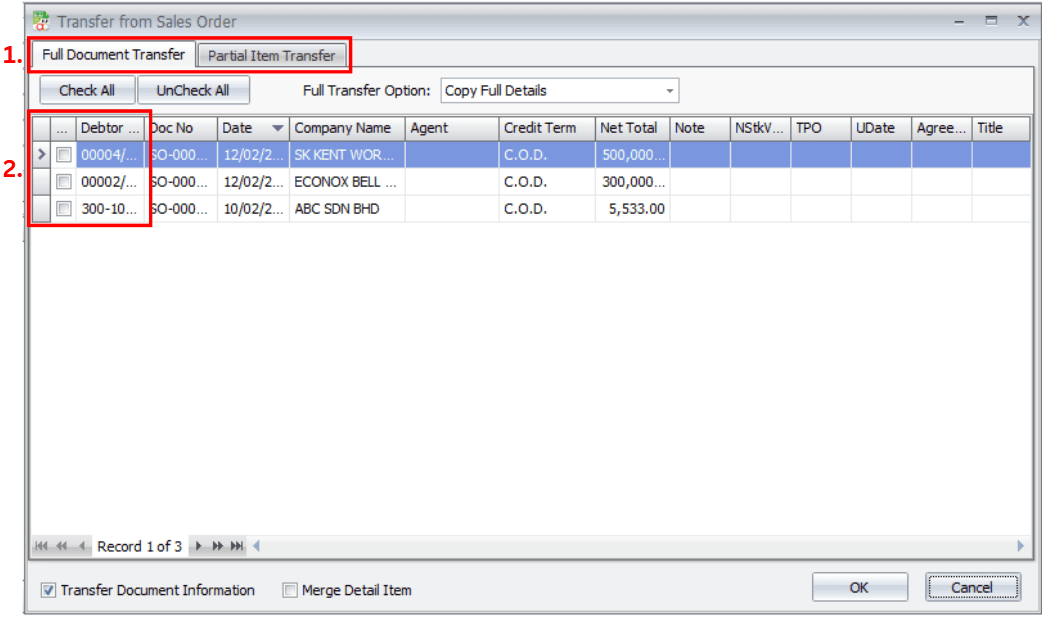Dismiss the dialog with Cancel
Viewport: 1042px width, 617px height.
pyautogui.click(x=972, y=587)
